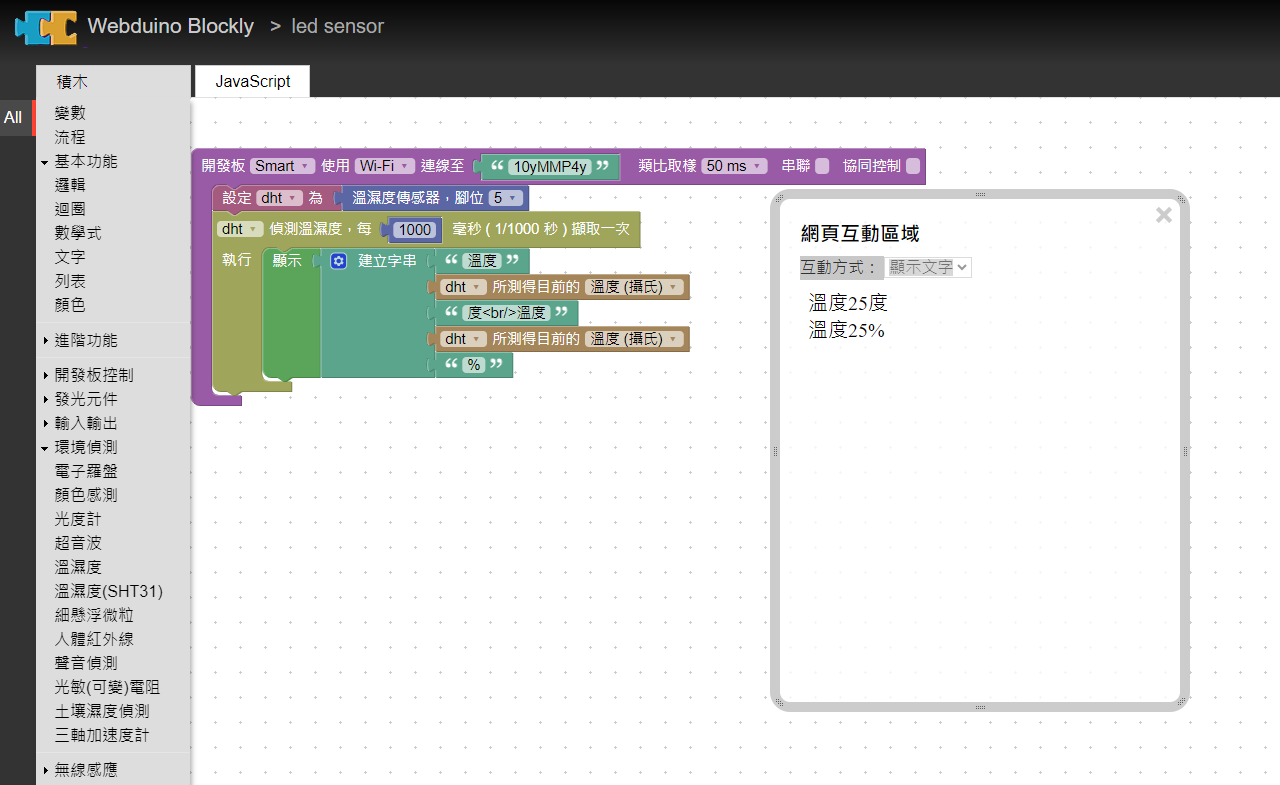
Task: Open the pin 5 dropdown on the sensor block
Action: pyautogui.click(x=505, y=198)
